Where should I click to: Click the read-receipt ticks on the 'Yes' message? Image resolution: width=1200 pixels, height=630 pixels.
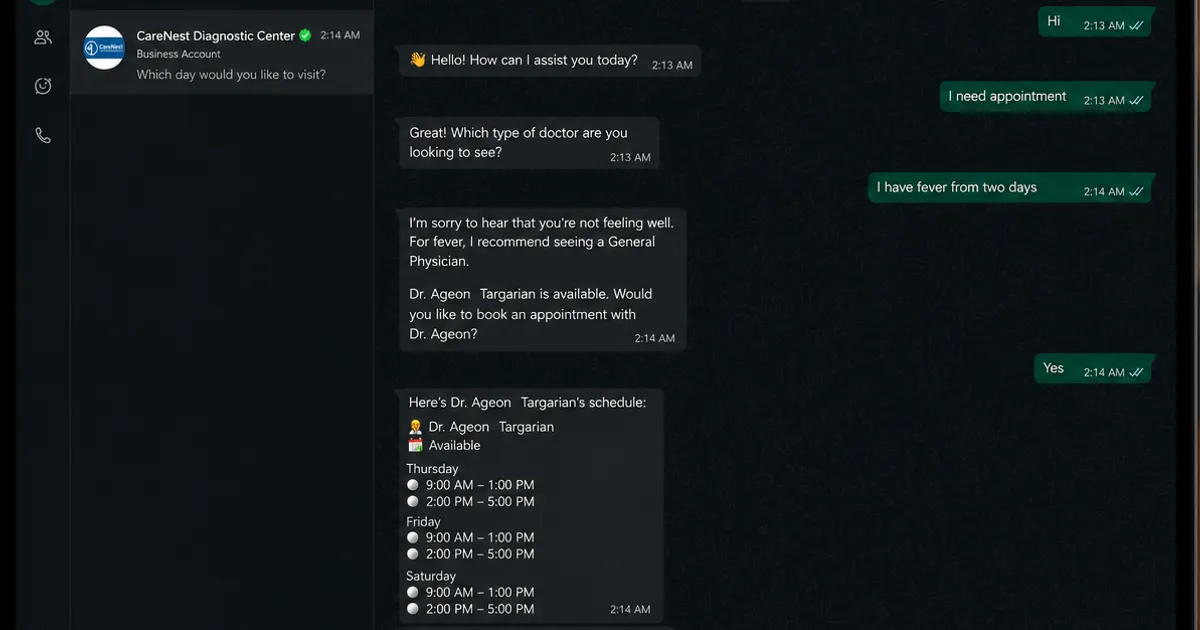(1136, 373)
